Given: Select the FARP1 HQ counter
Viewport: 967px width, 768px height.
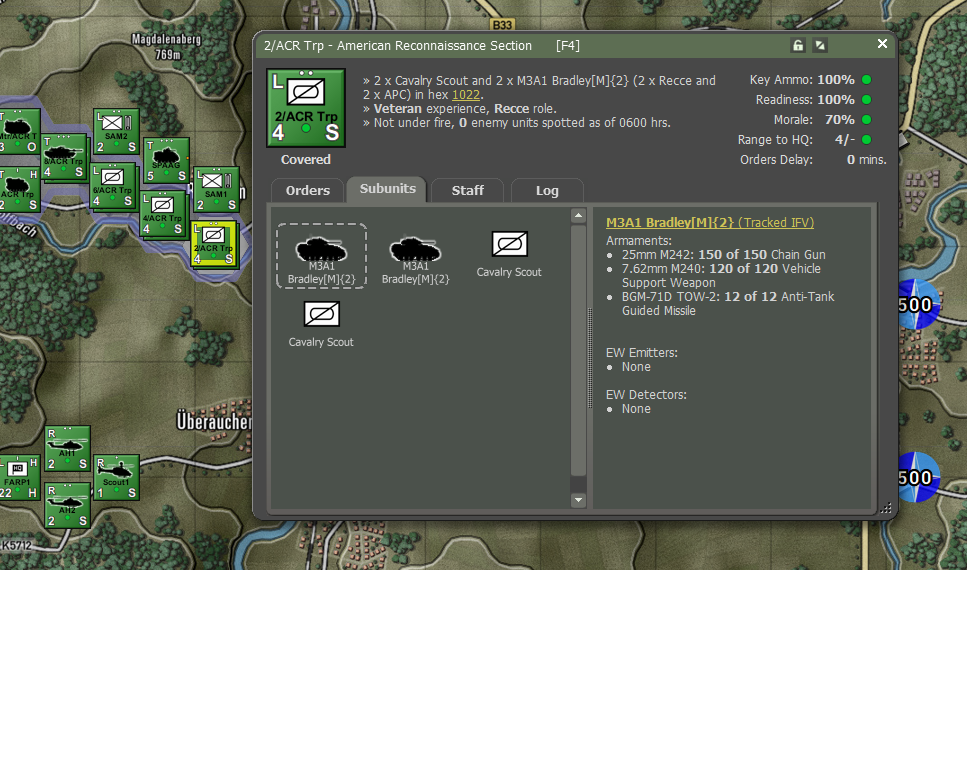Looking at the screenshot, I should (x=19, y=477).
